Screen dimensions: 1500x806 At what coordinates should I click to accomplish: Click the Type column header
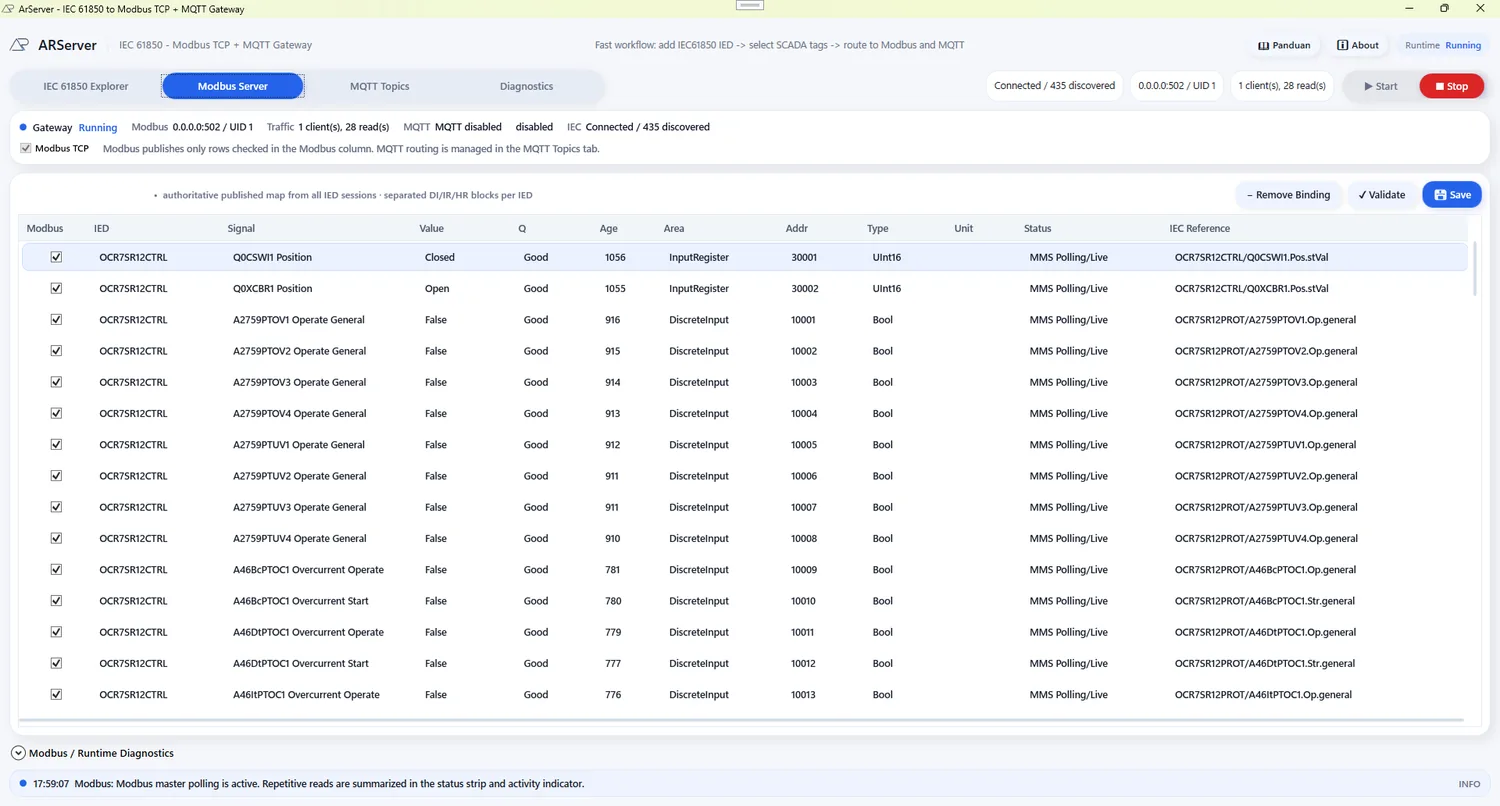click(877, 228)
